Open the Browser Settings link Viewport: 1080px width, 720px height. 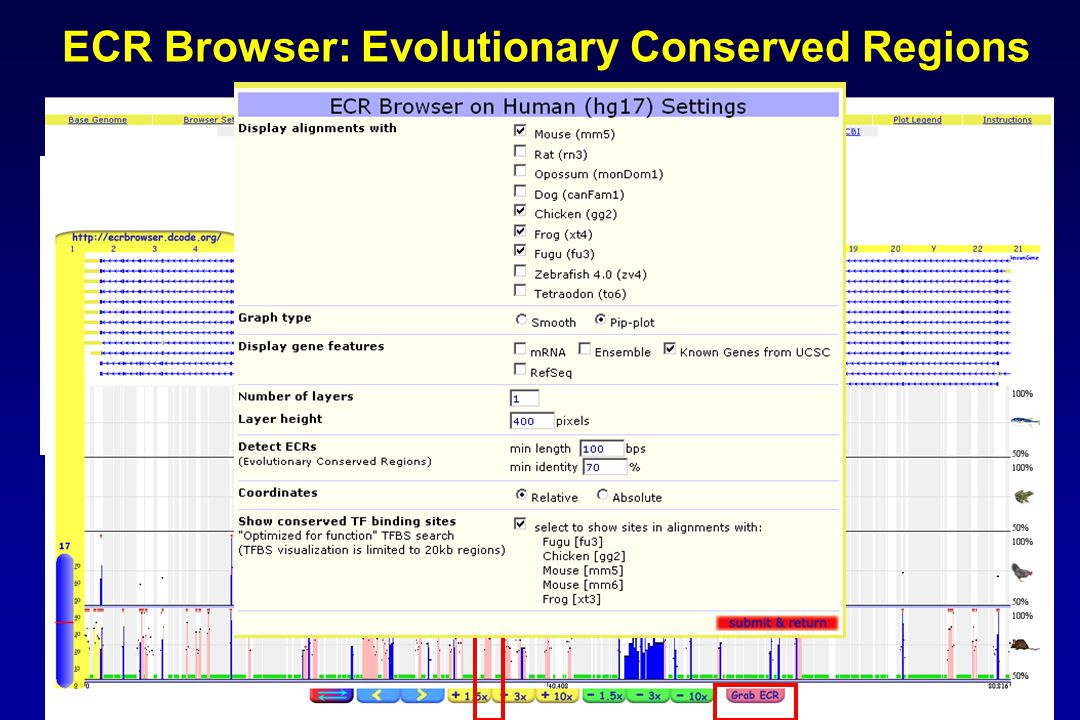[209, 120]
